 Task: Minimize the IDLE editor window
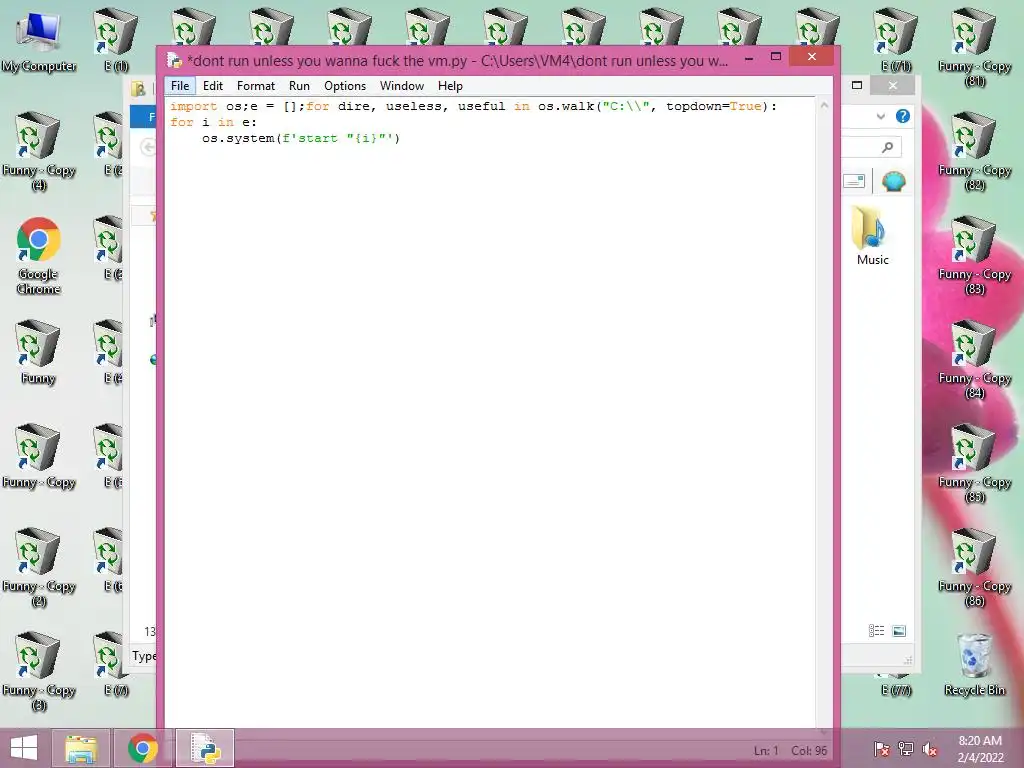[x=749, y=58]
